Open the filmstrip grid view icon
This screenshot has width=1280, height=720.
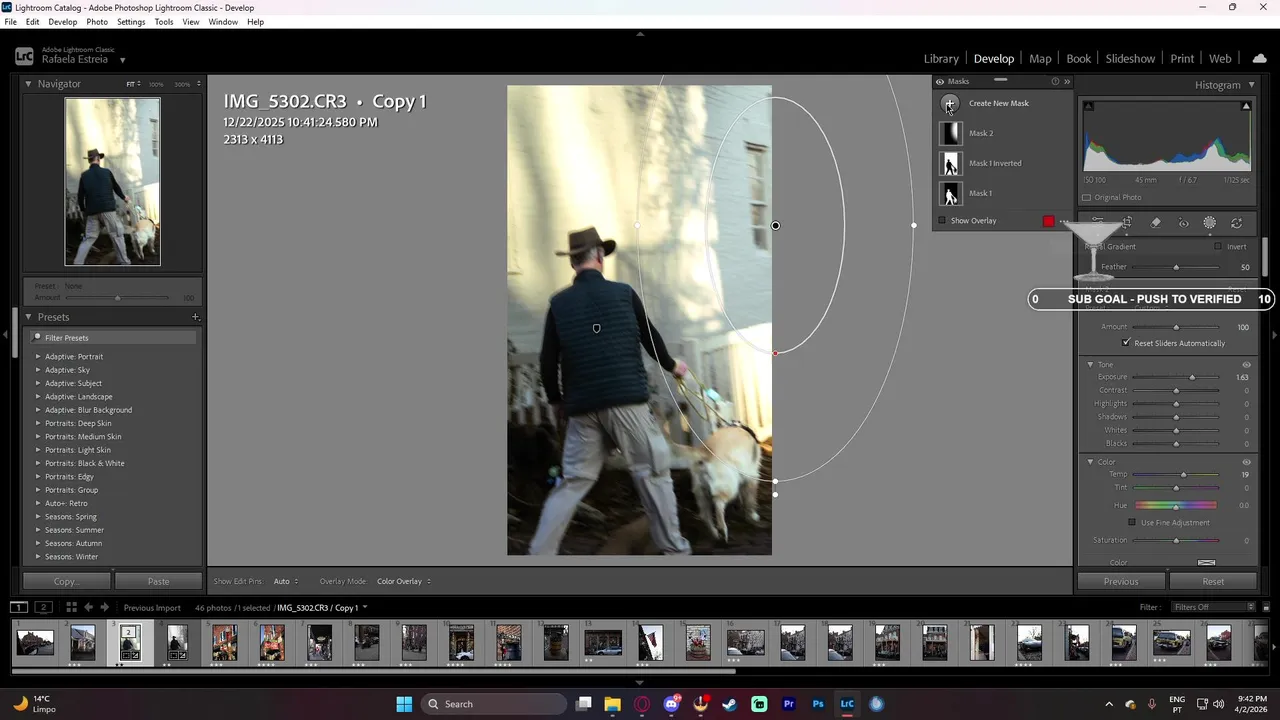point(71,607)
